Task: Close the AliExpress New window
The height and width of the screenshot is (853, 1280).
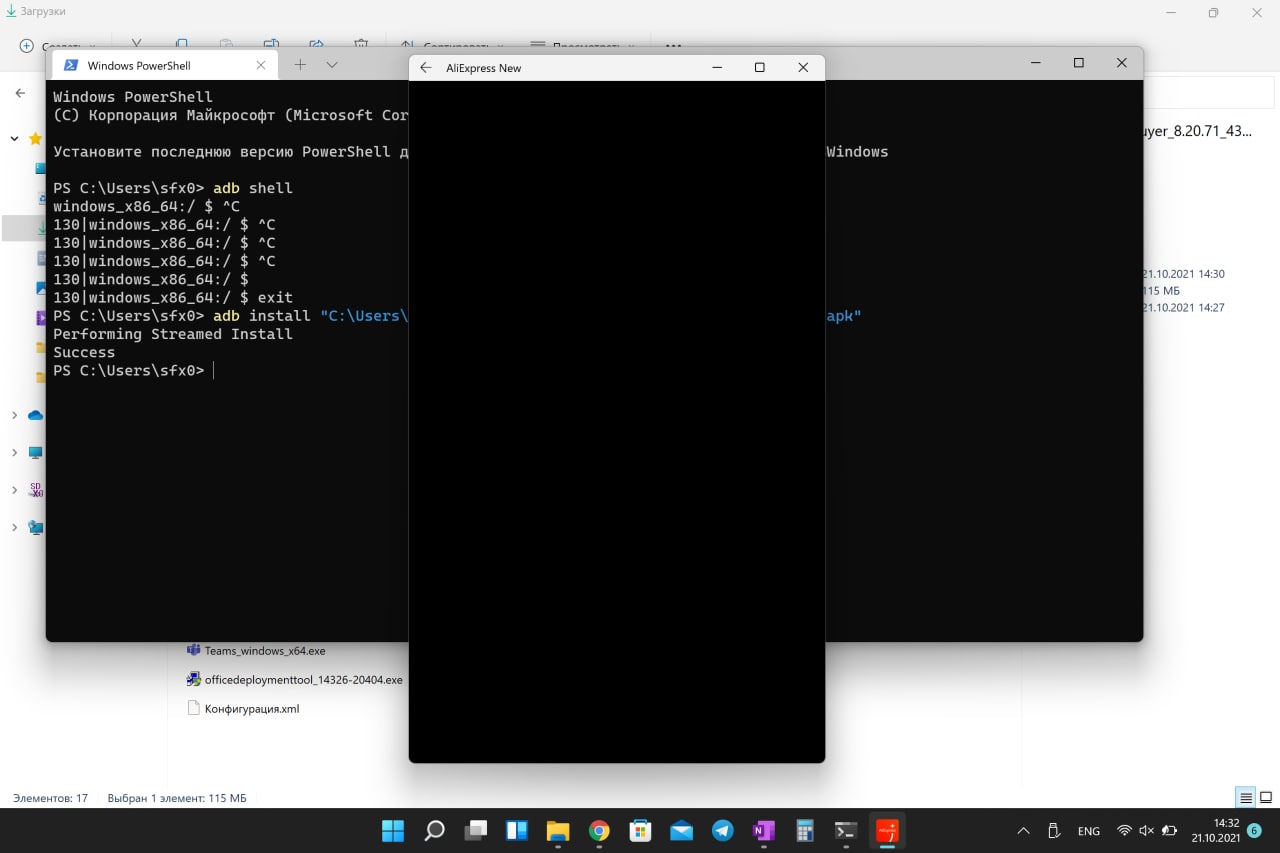Action: tap(803, 67)
